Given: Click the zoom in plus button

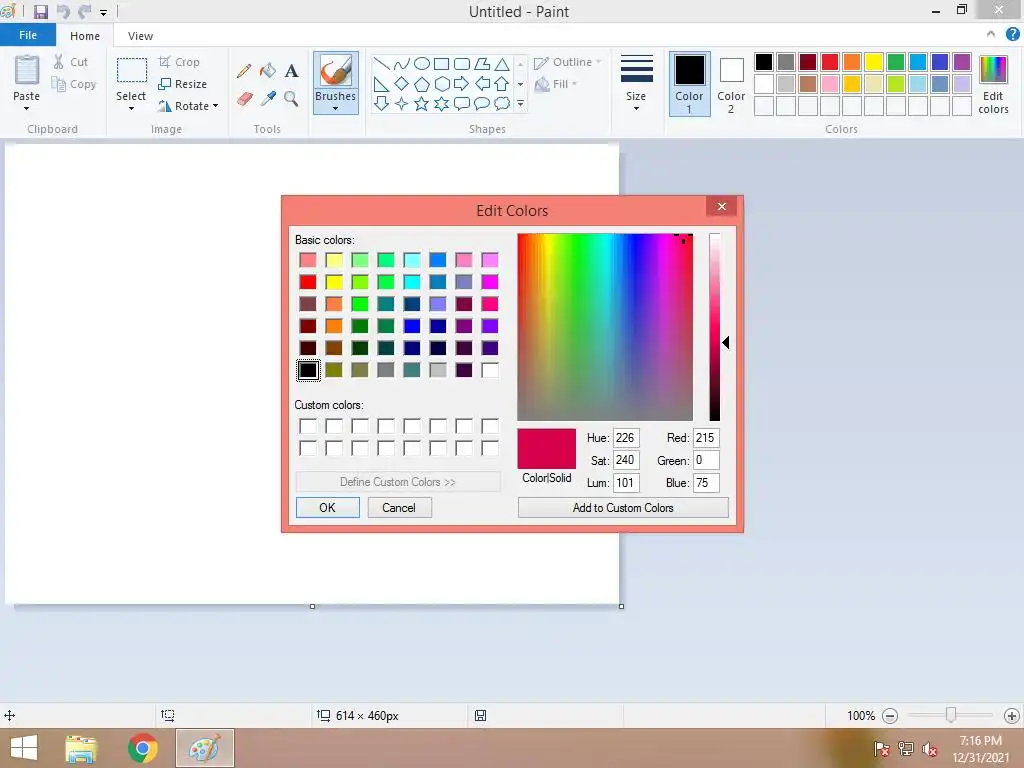Looking at the screenshot, I should pyautogui.click(x=1012, y=716).
